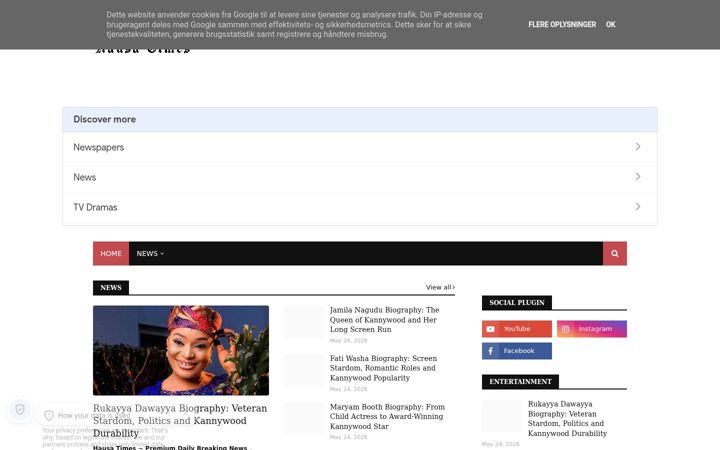Image resolution: width=720 pixels, height=450 pixels.
Task: Click the privacy shield icon at bottom left
Action: 20,410
